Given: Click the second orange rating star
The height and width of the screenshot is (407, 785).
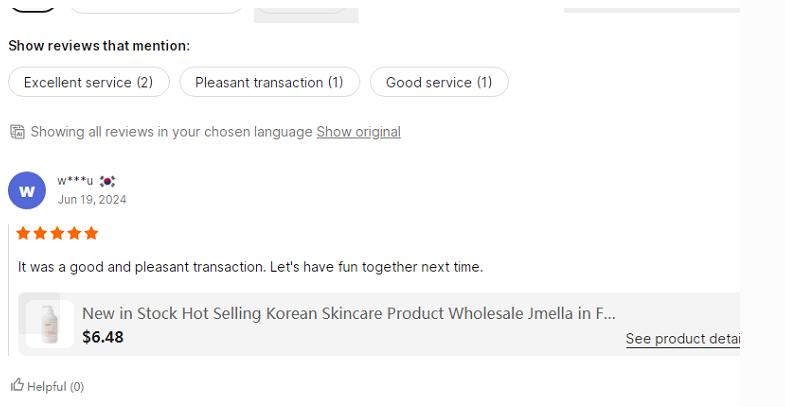Looking at the screenshot, I should click(41, 233).
